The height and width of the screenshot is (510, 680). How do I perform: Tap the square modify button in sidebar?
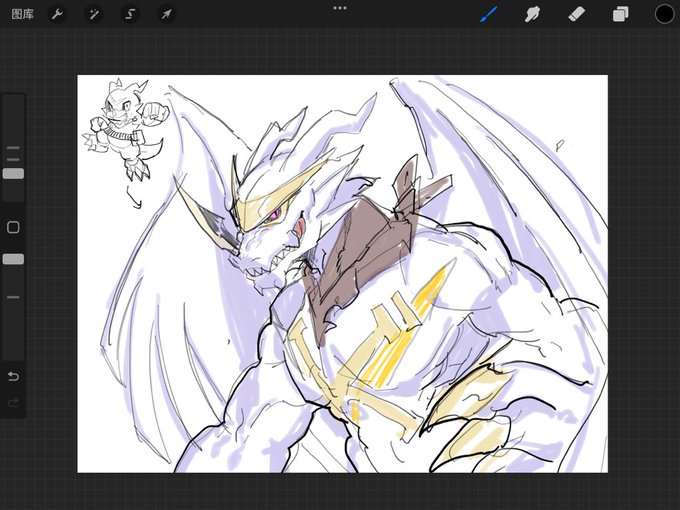tap(13, 227)
